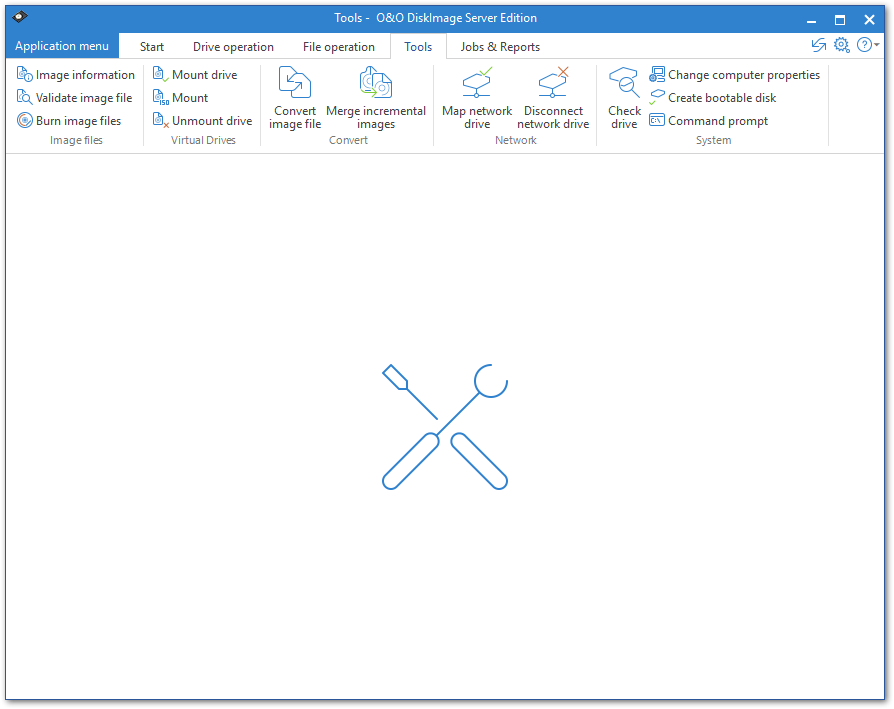Launch Command prompt
The width and height of the screenshot is (894, 709).
point(709,120)
